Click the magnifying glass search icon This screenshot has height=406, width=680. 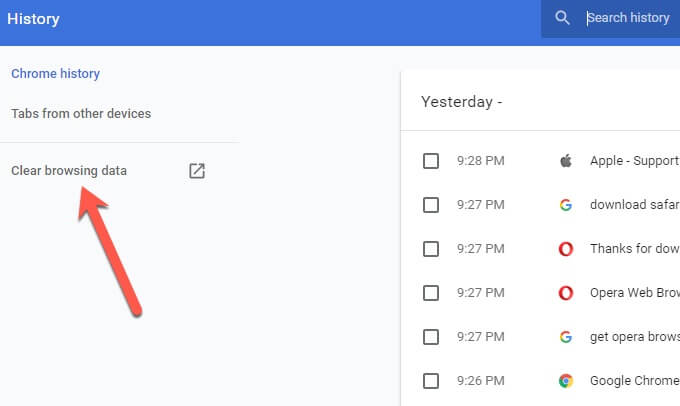(x=563, y=18)
